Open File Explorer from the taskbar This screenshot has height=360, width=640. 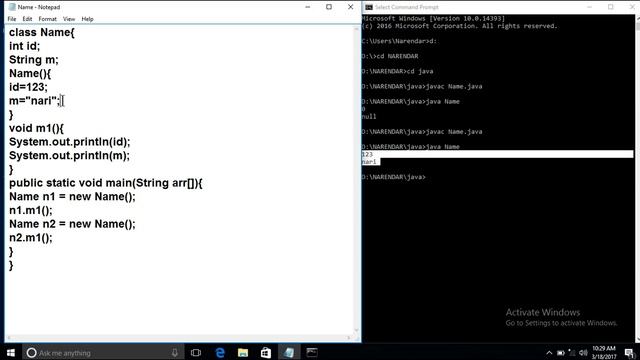coord(243,353)
